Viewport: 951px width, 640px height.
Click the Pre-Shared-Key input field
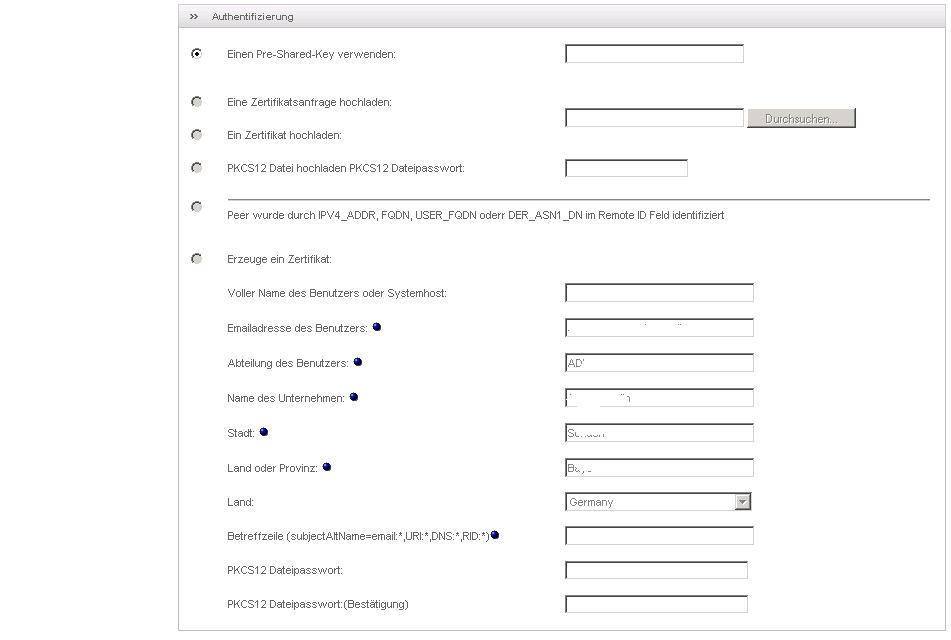point(654,54)
